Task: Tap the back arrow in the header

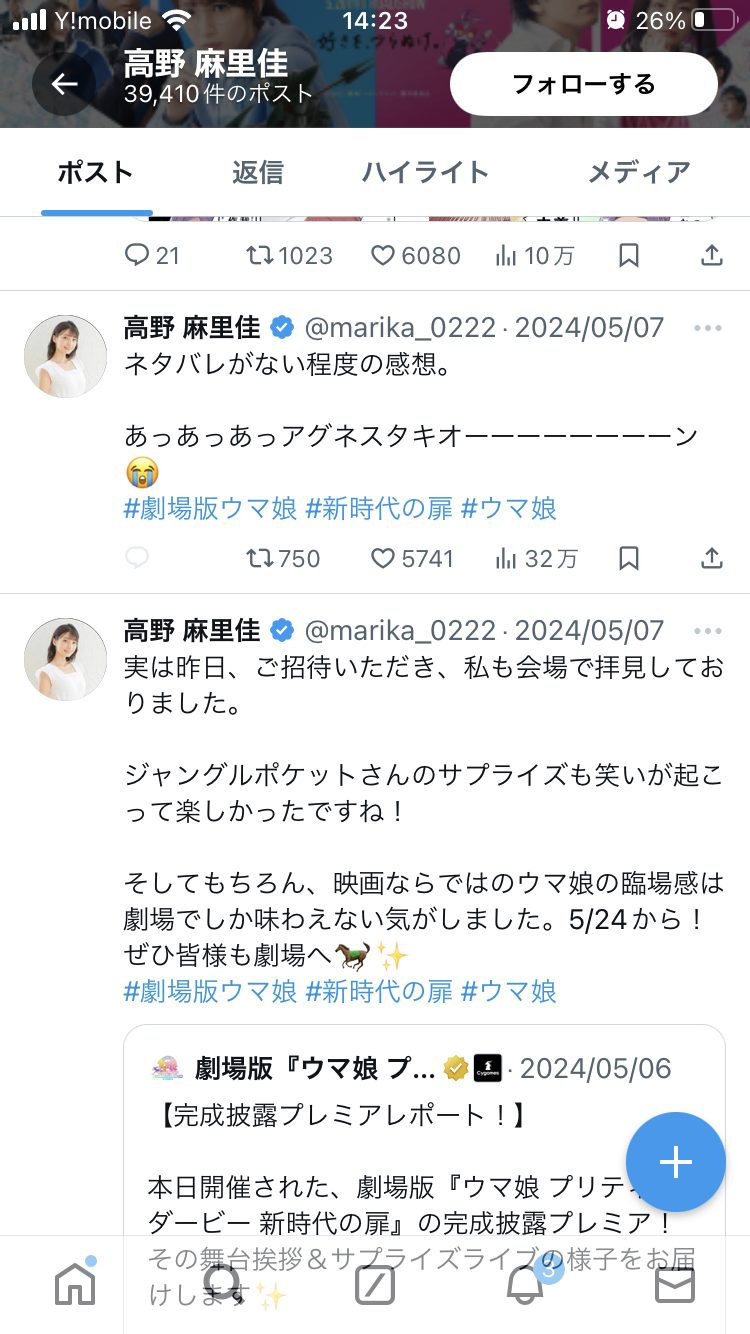Action: point(64,84)
